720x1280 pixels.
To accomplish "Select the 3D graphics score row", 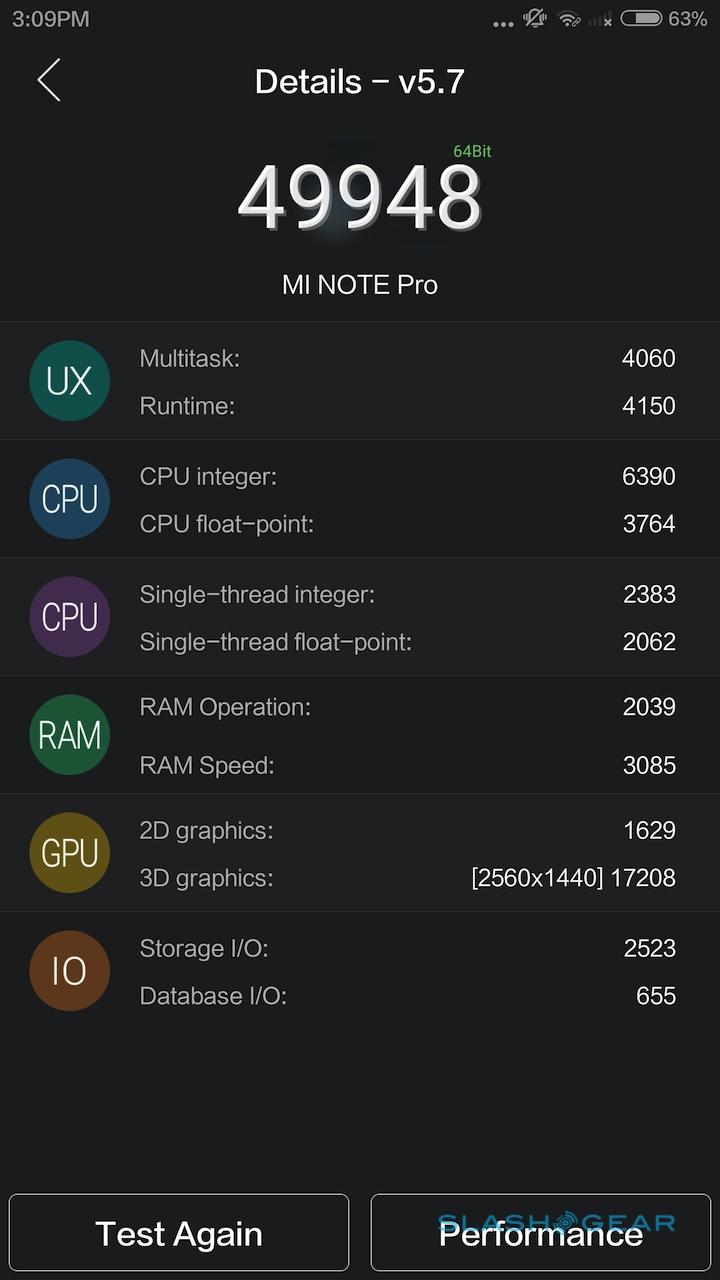I will point(407,878).
